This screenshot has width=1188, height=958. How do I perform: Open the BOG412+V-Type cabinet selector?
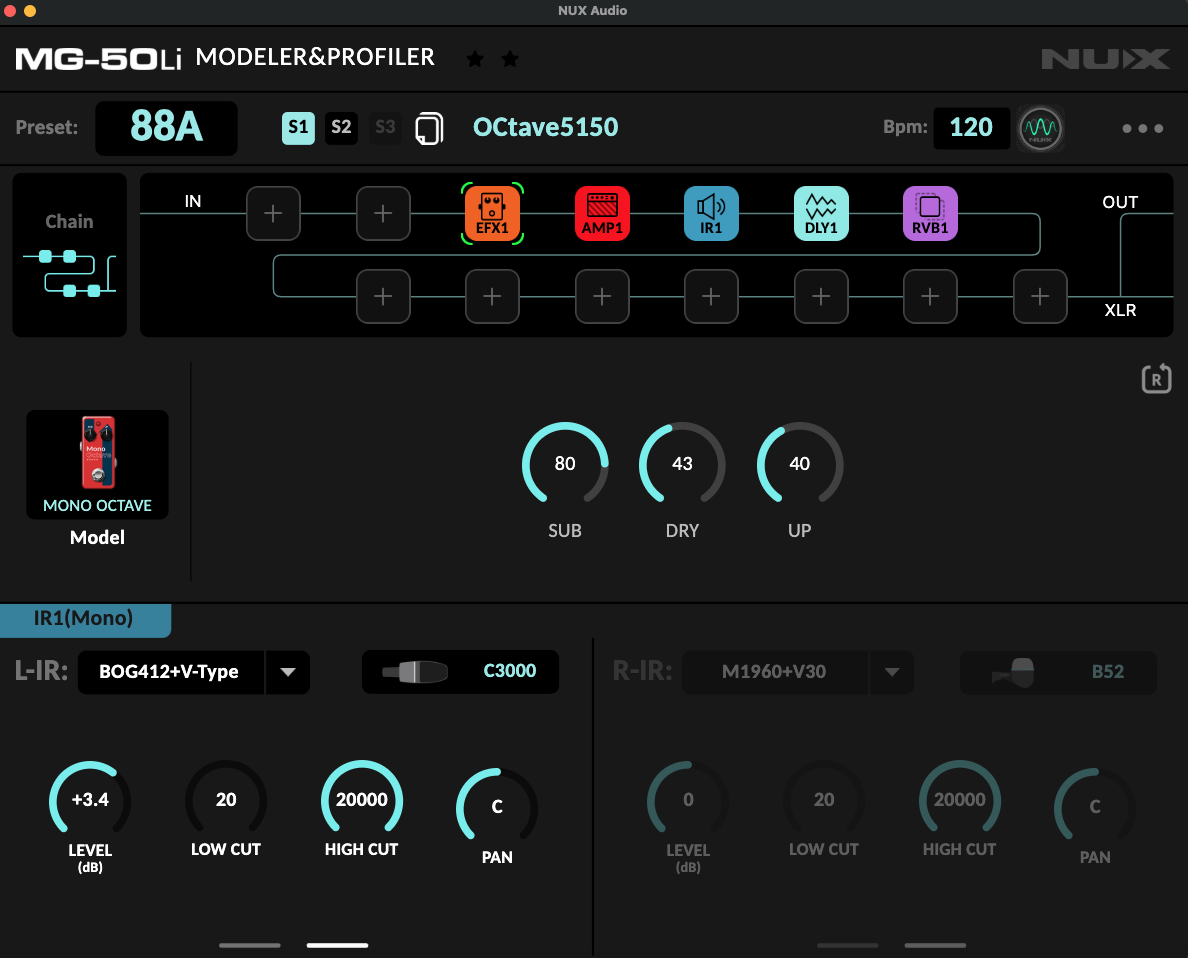(170, 672)
